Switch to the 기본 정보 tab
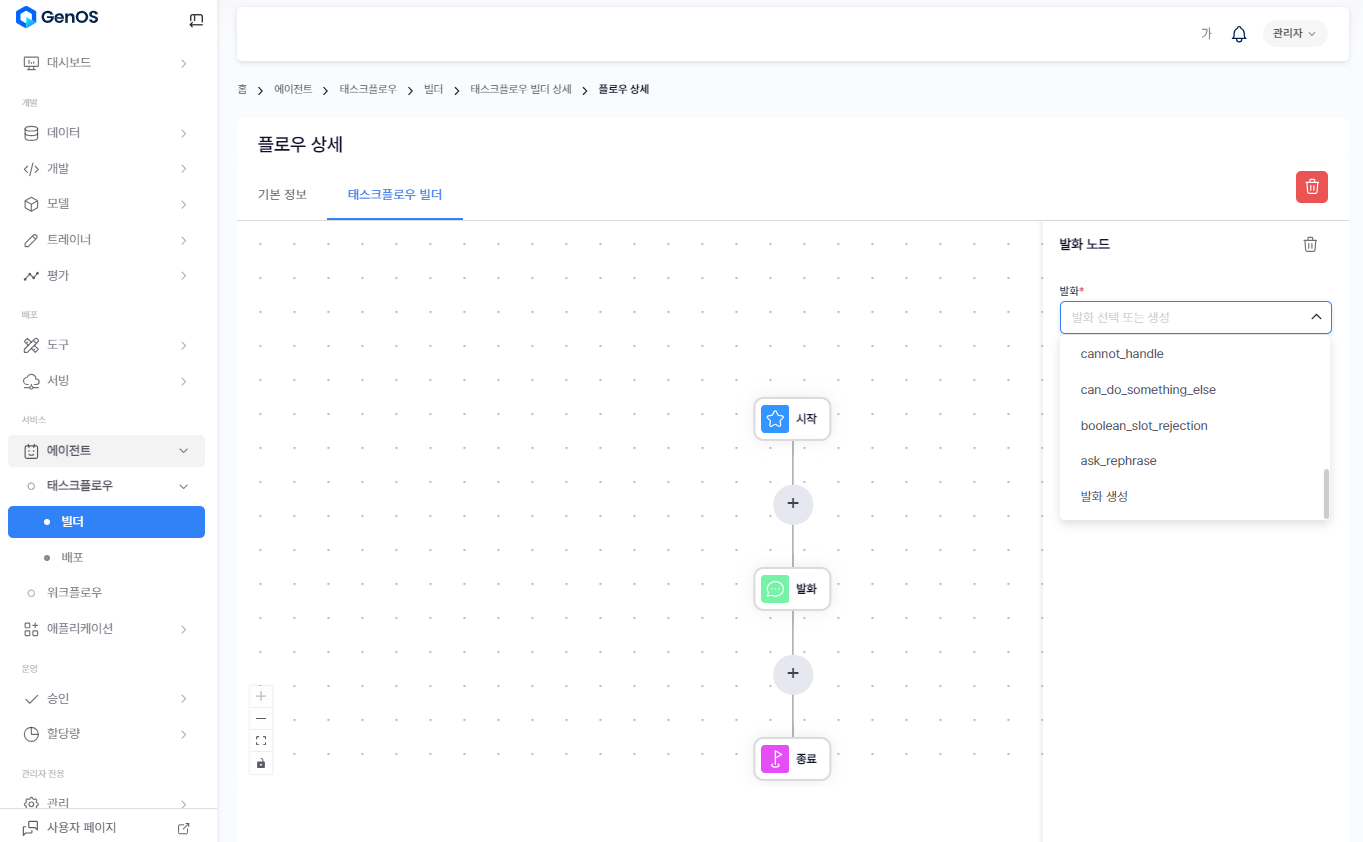 [282, 194]
